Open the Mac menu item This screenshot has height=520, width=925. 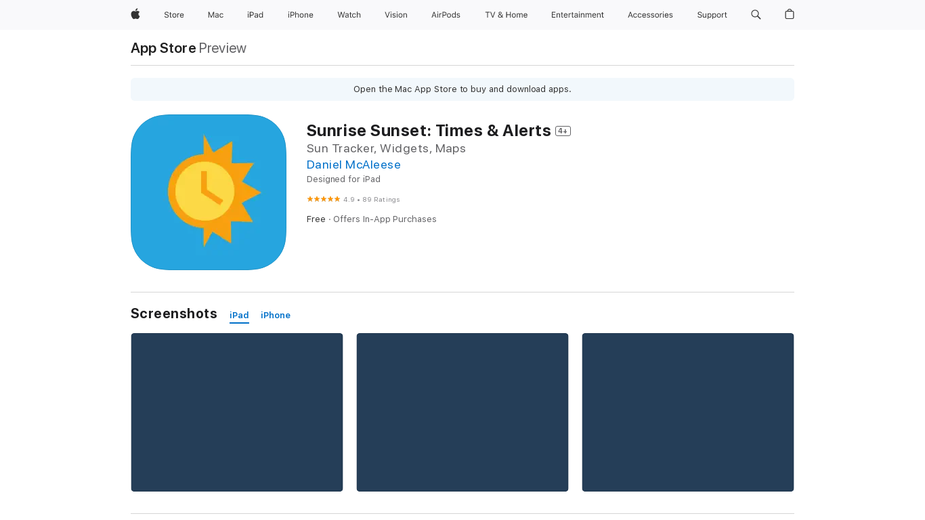tap(215, 15)
